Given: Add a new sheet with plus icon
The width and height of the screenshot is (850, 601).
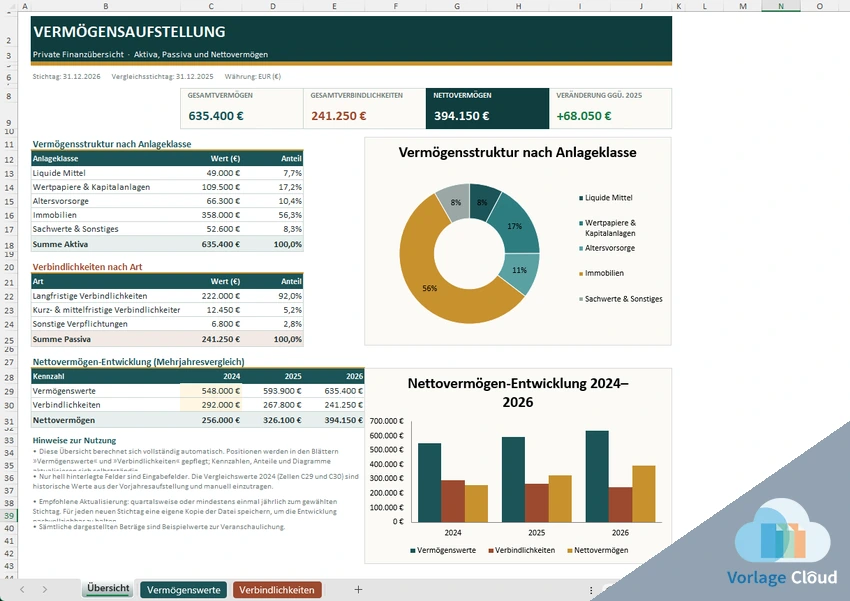Looking at the screenshot, I should [x=358, y=590].
